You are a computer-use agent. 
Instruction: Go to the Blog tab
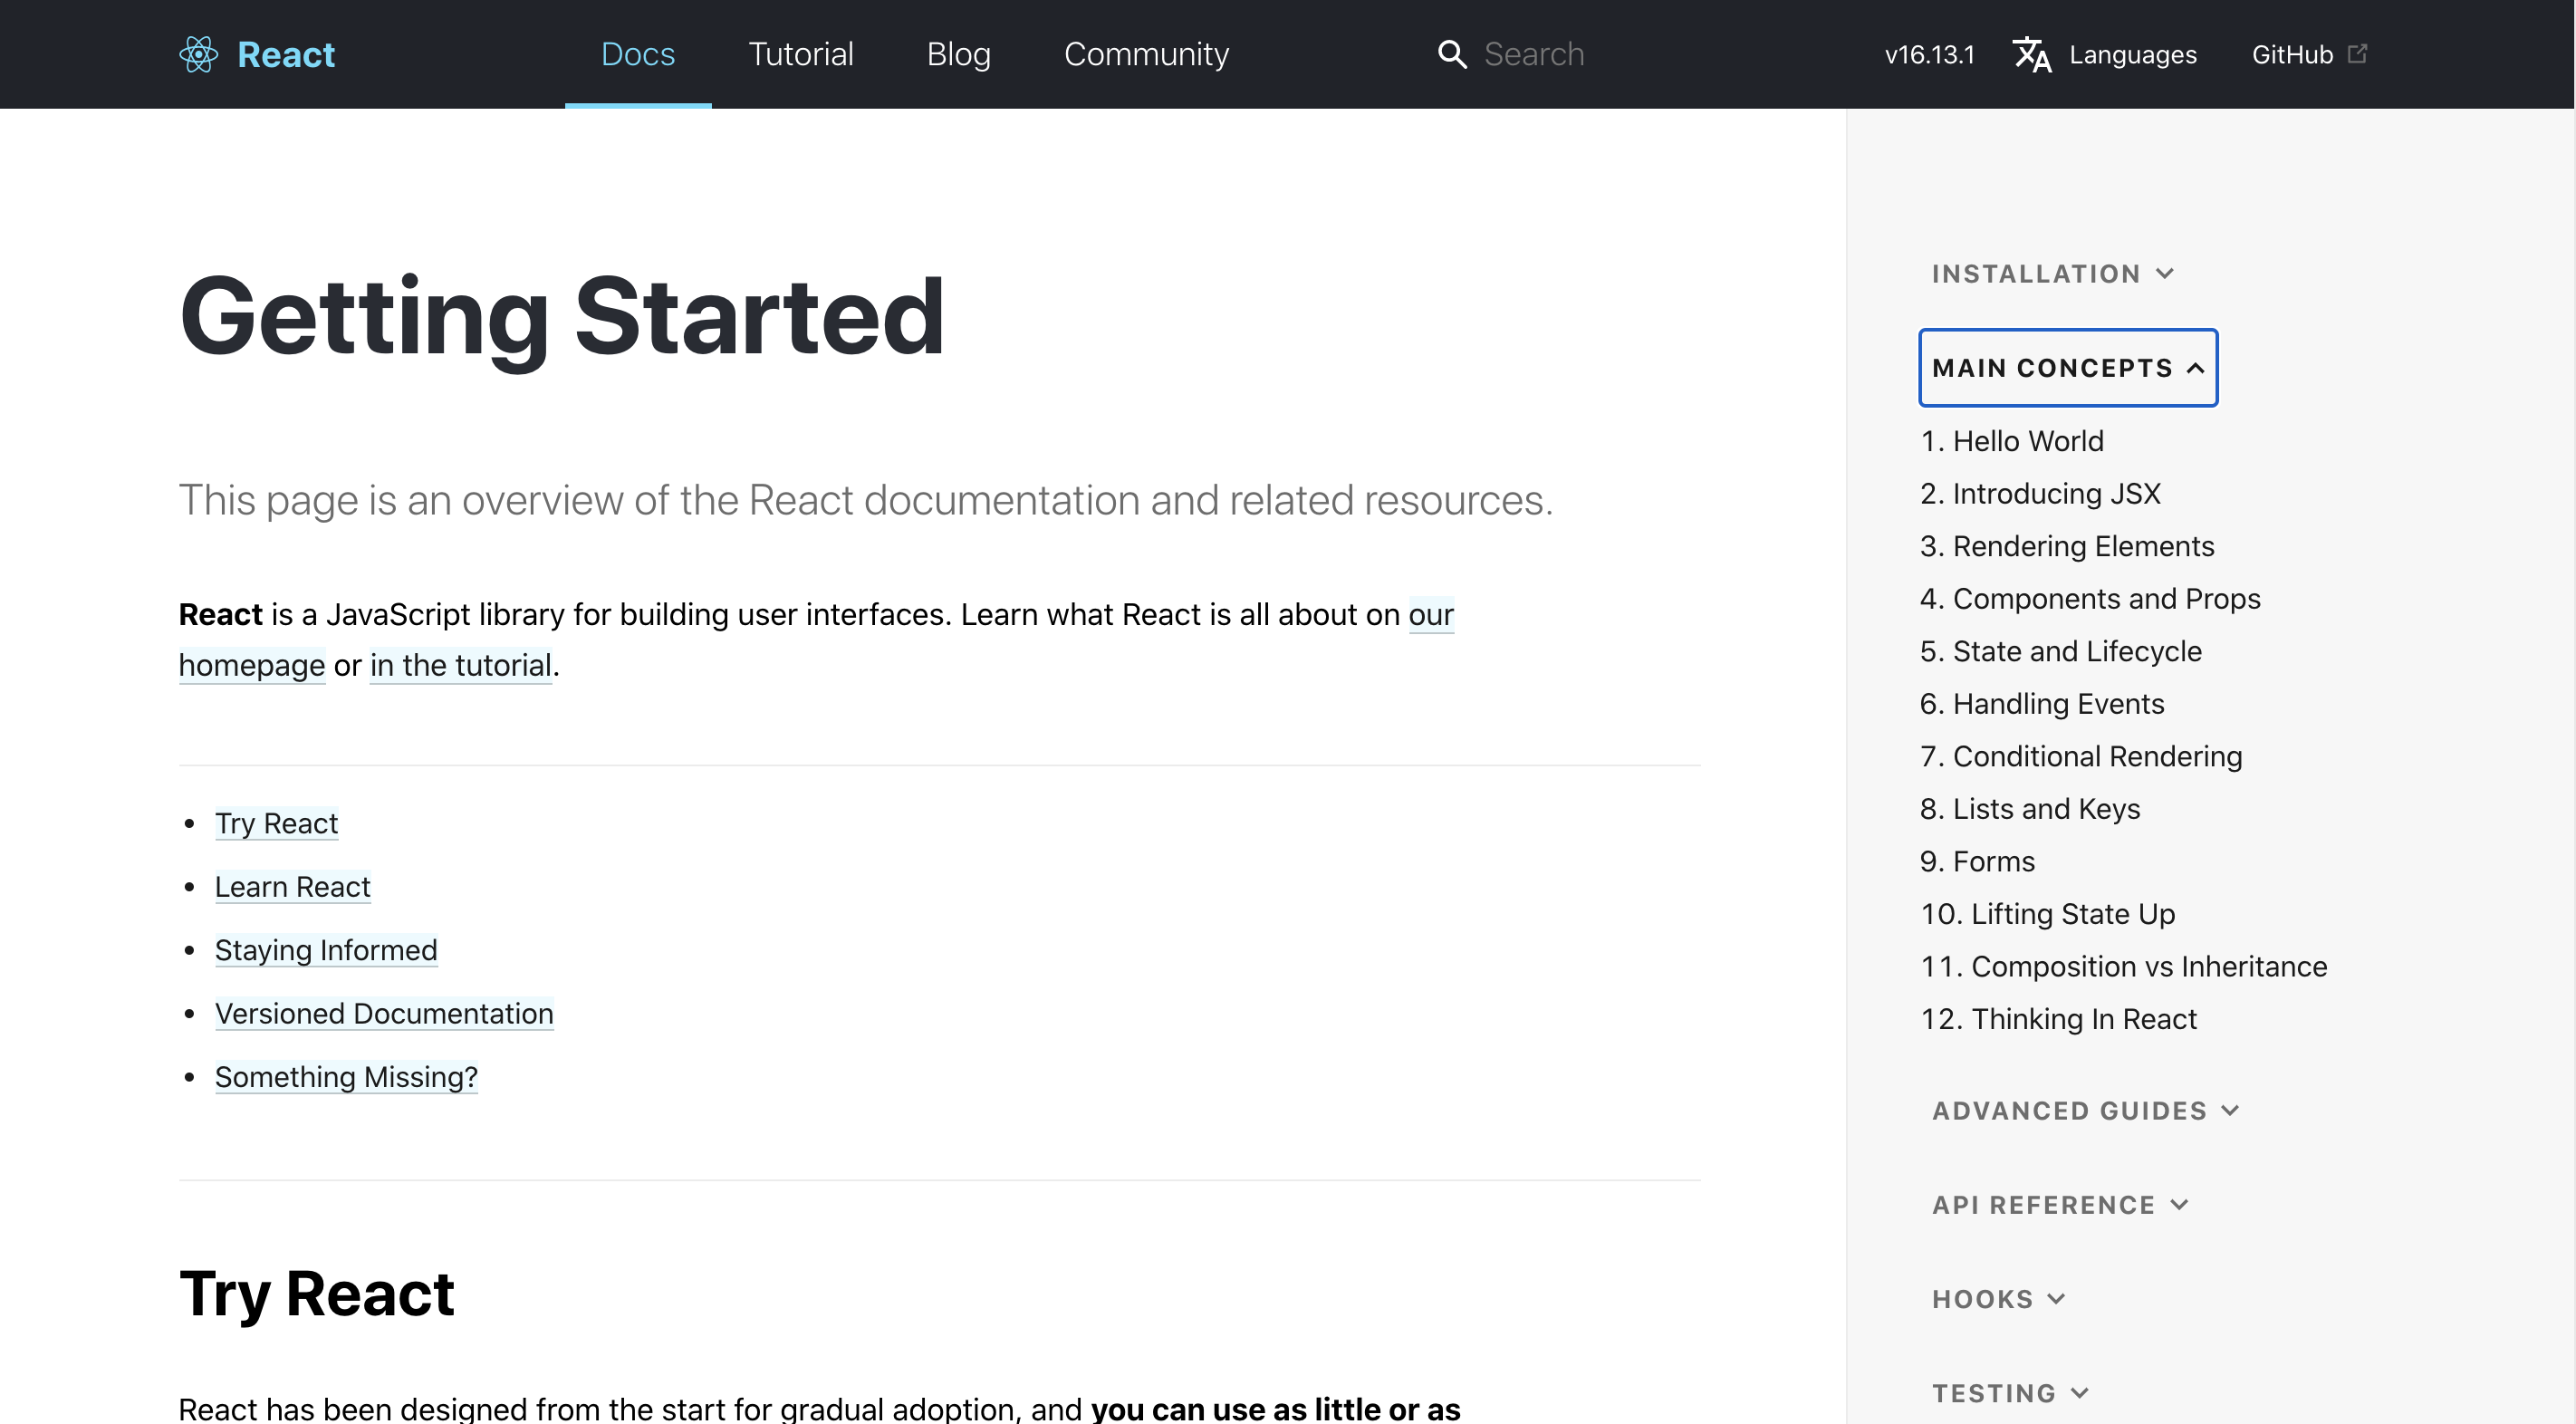[958, 54]
